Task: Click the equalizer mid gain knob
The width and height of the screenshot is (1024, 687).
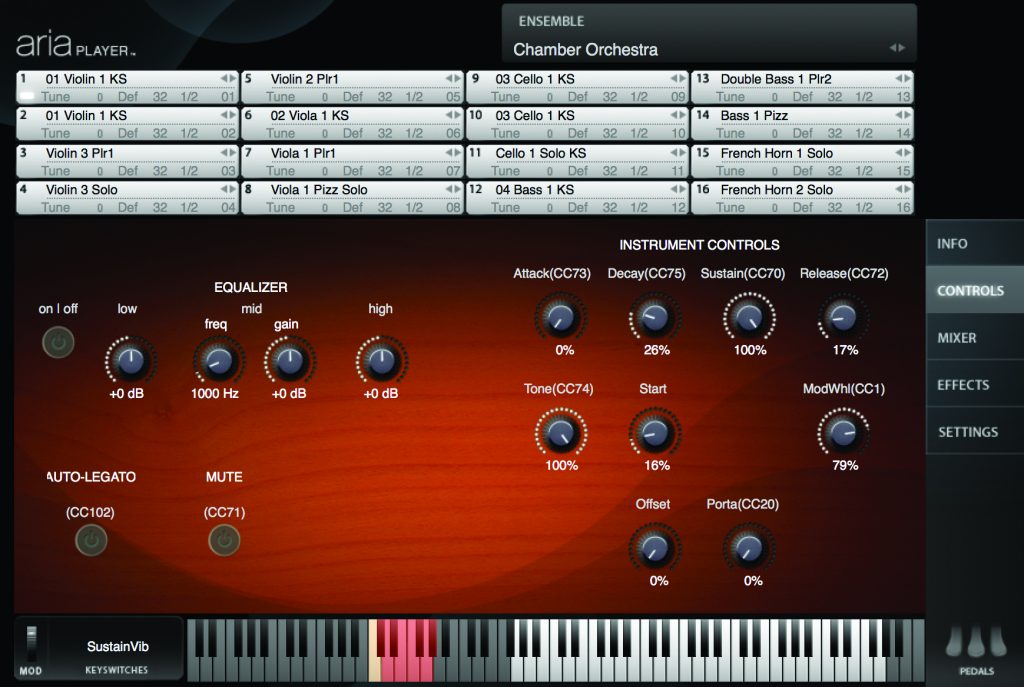Action: coord(290,360)
